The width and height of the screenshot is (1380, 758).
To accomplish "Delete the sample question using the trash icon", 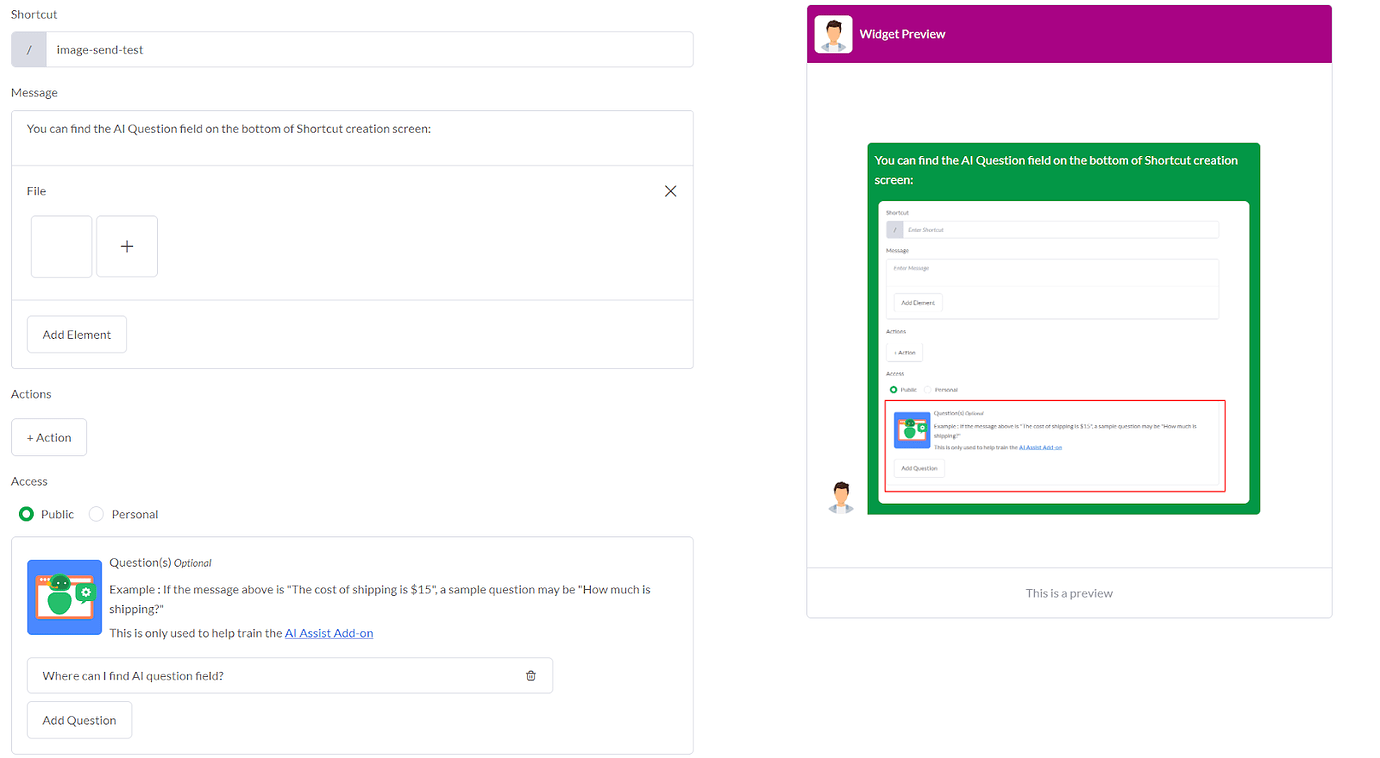I will pos(531,675).
